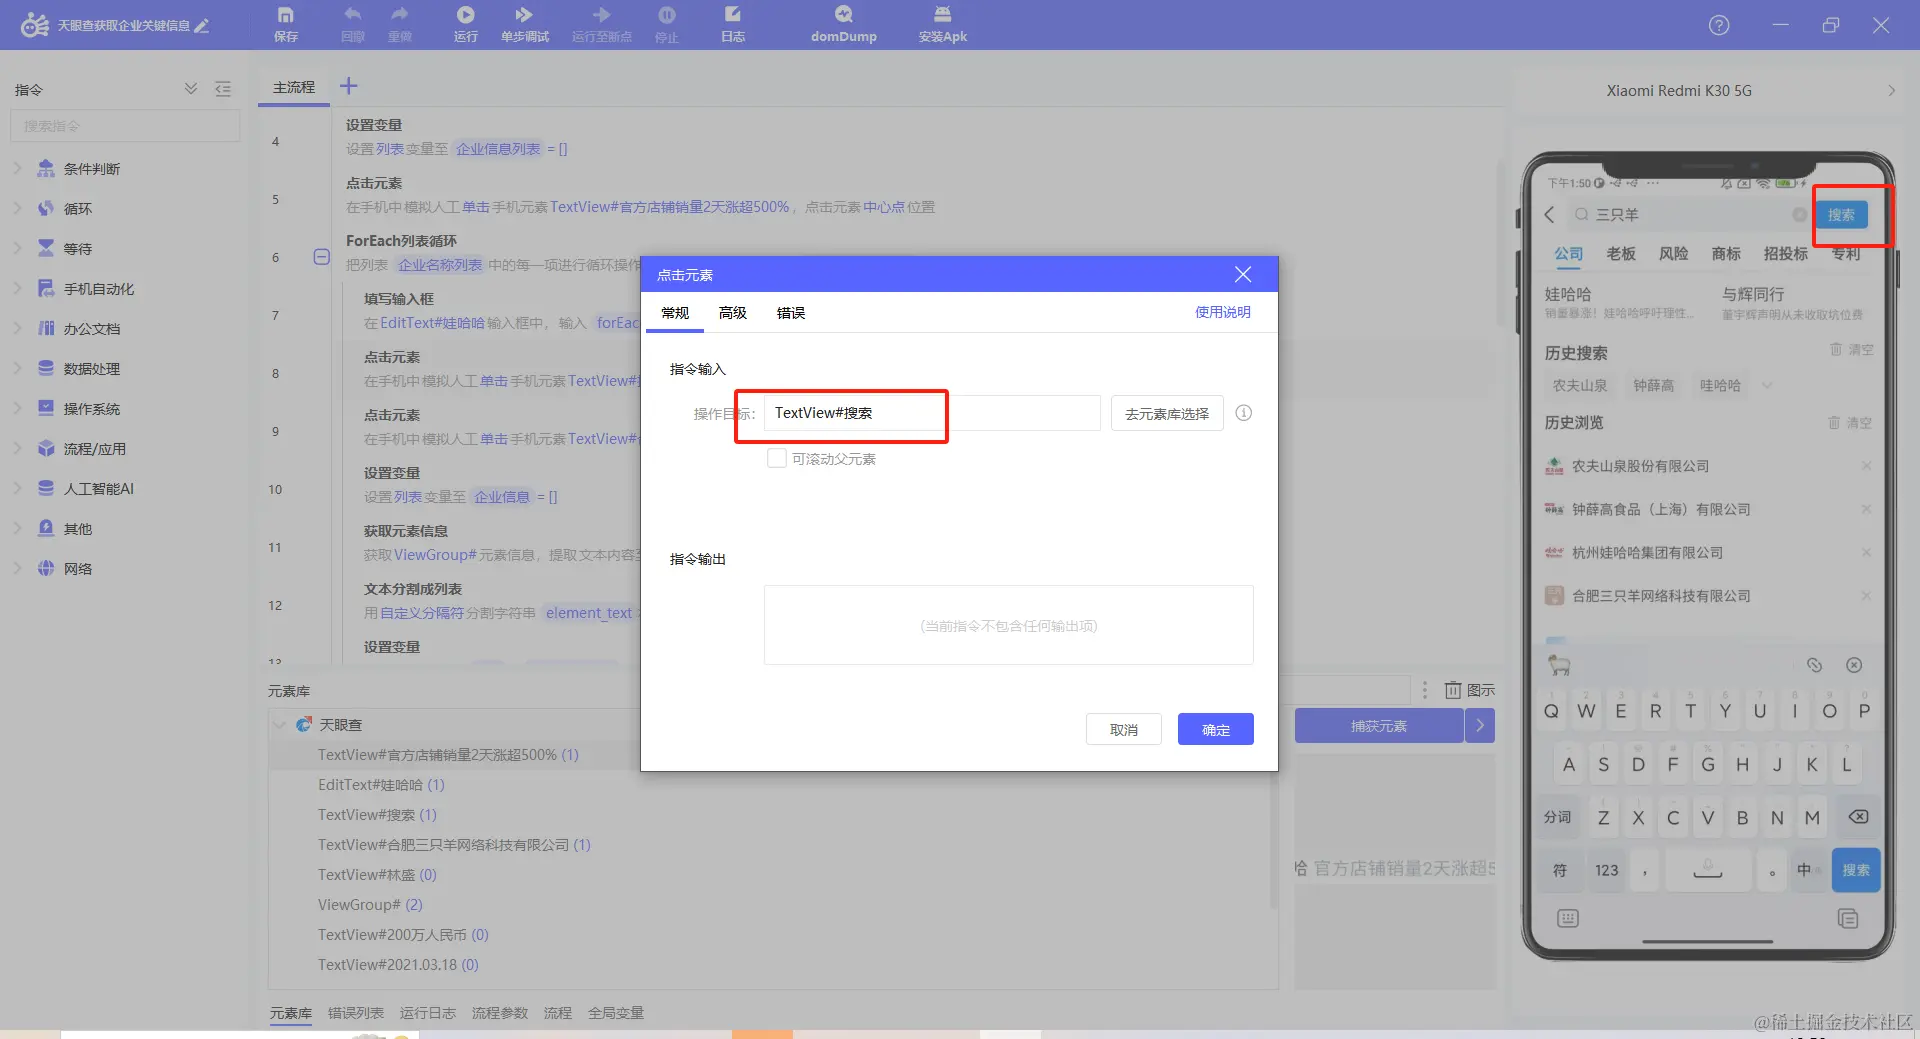Open the 使用说明 link
The image size is (1920, 1039).
tap(1223, 312)
